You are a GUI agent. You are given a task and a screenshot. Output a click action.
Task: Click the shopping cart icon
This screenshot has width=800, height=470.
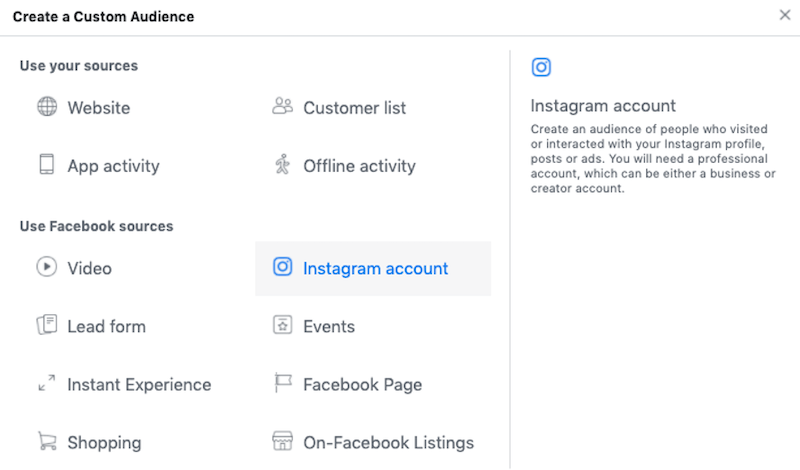coord(47,442)
